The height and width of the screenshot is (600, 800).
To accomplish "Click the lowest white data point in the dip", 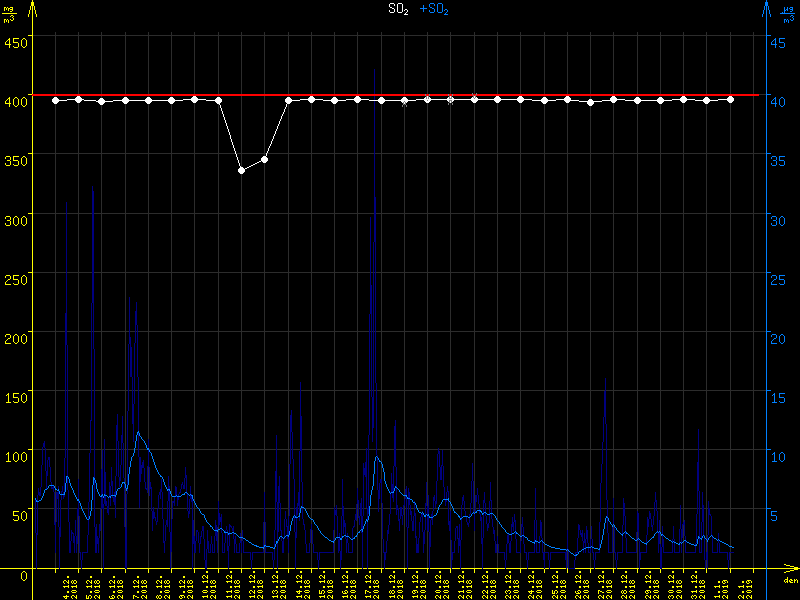I will pyautogui.click(x=241, y=171).
